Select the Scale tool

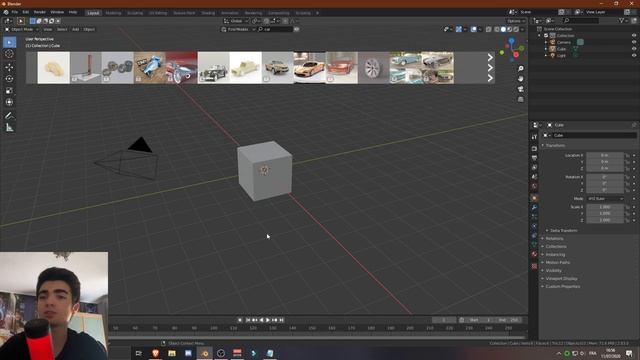pos(9,91)
